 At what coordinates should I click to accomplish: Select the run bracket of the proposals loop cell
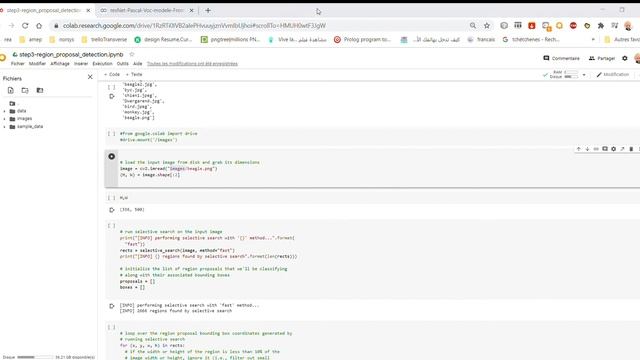pyautogui.click(x=111, y=327)
